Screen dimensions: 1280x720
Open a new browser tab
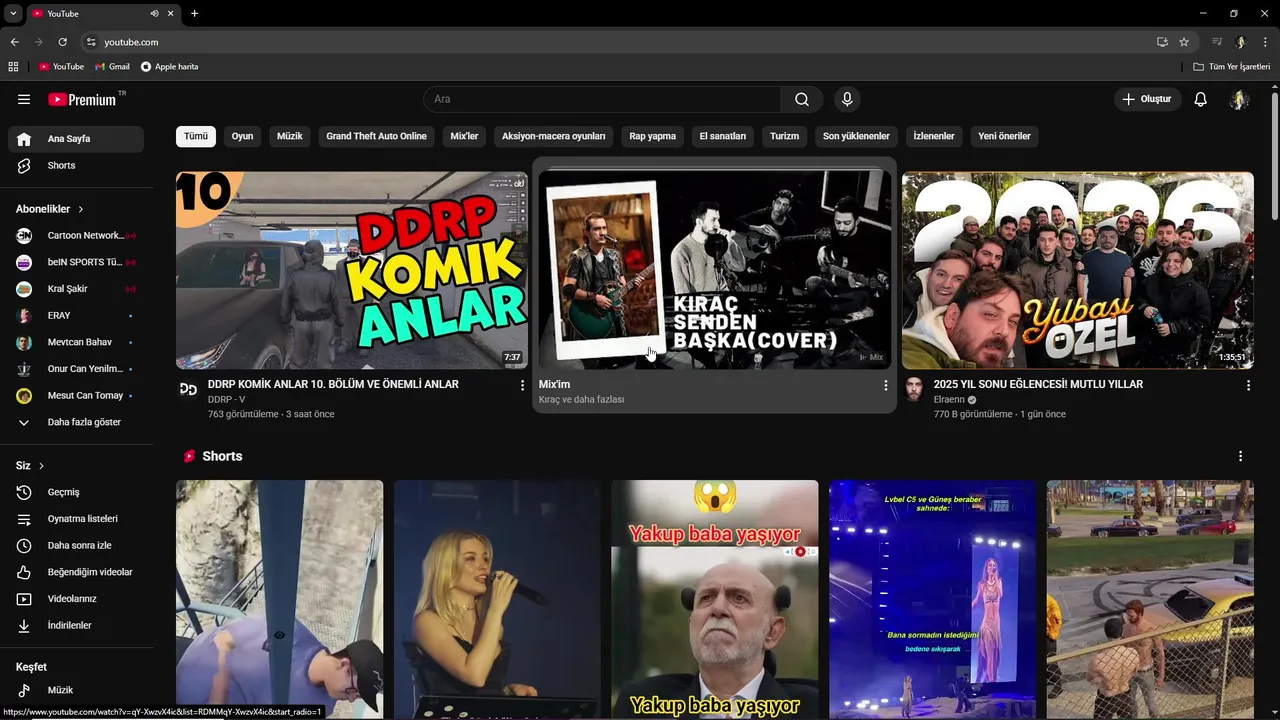click(x=194, y=13)
